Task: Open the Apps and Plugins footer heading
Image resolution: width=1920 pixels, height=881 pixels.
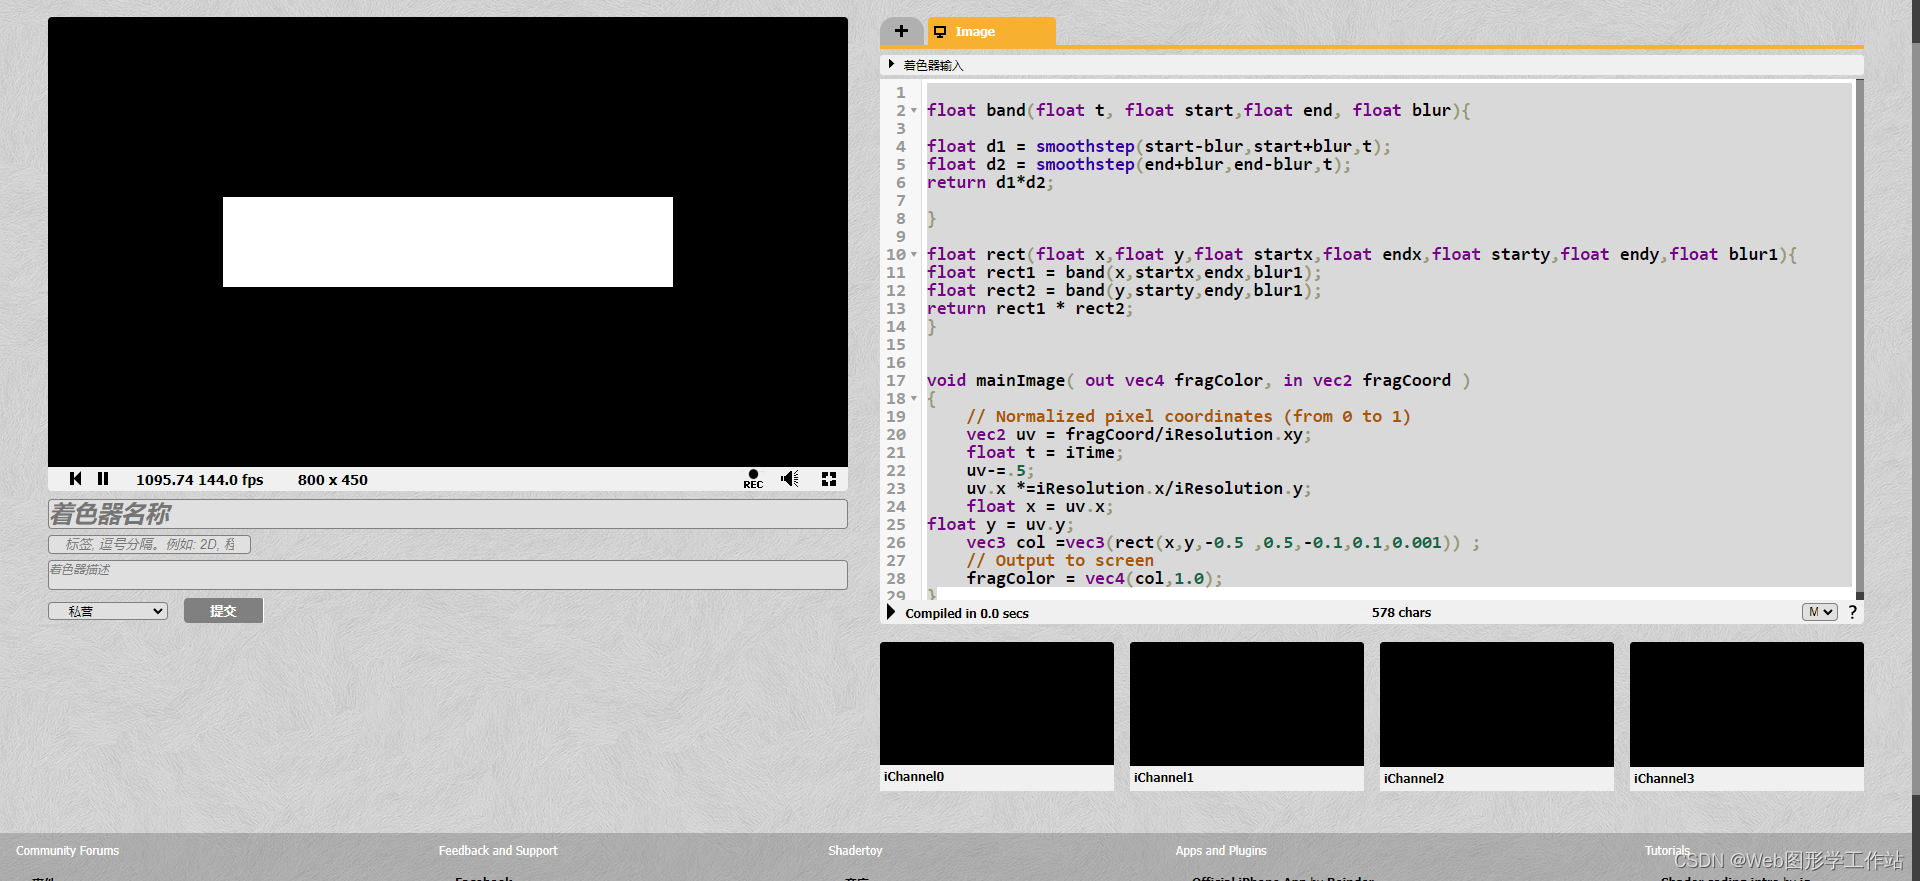Action: point(1221,851)
